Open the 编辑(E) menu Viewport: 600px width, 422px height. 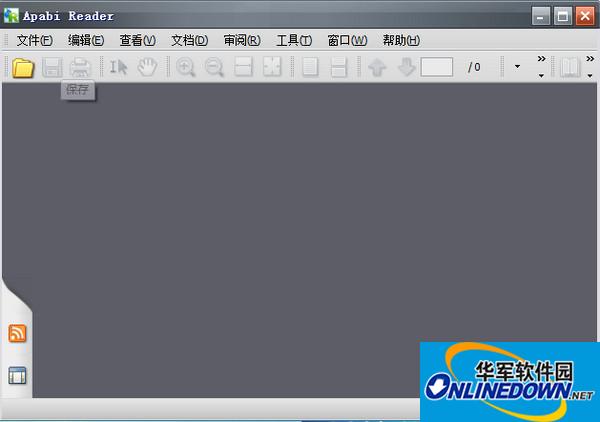click(x=86, y=40)
